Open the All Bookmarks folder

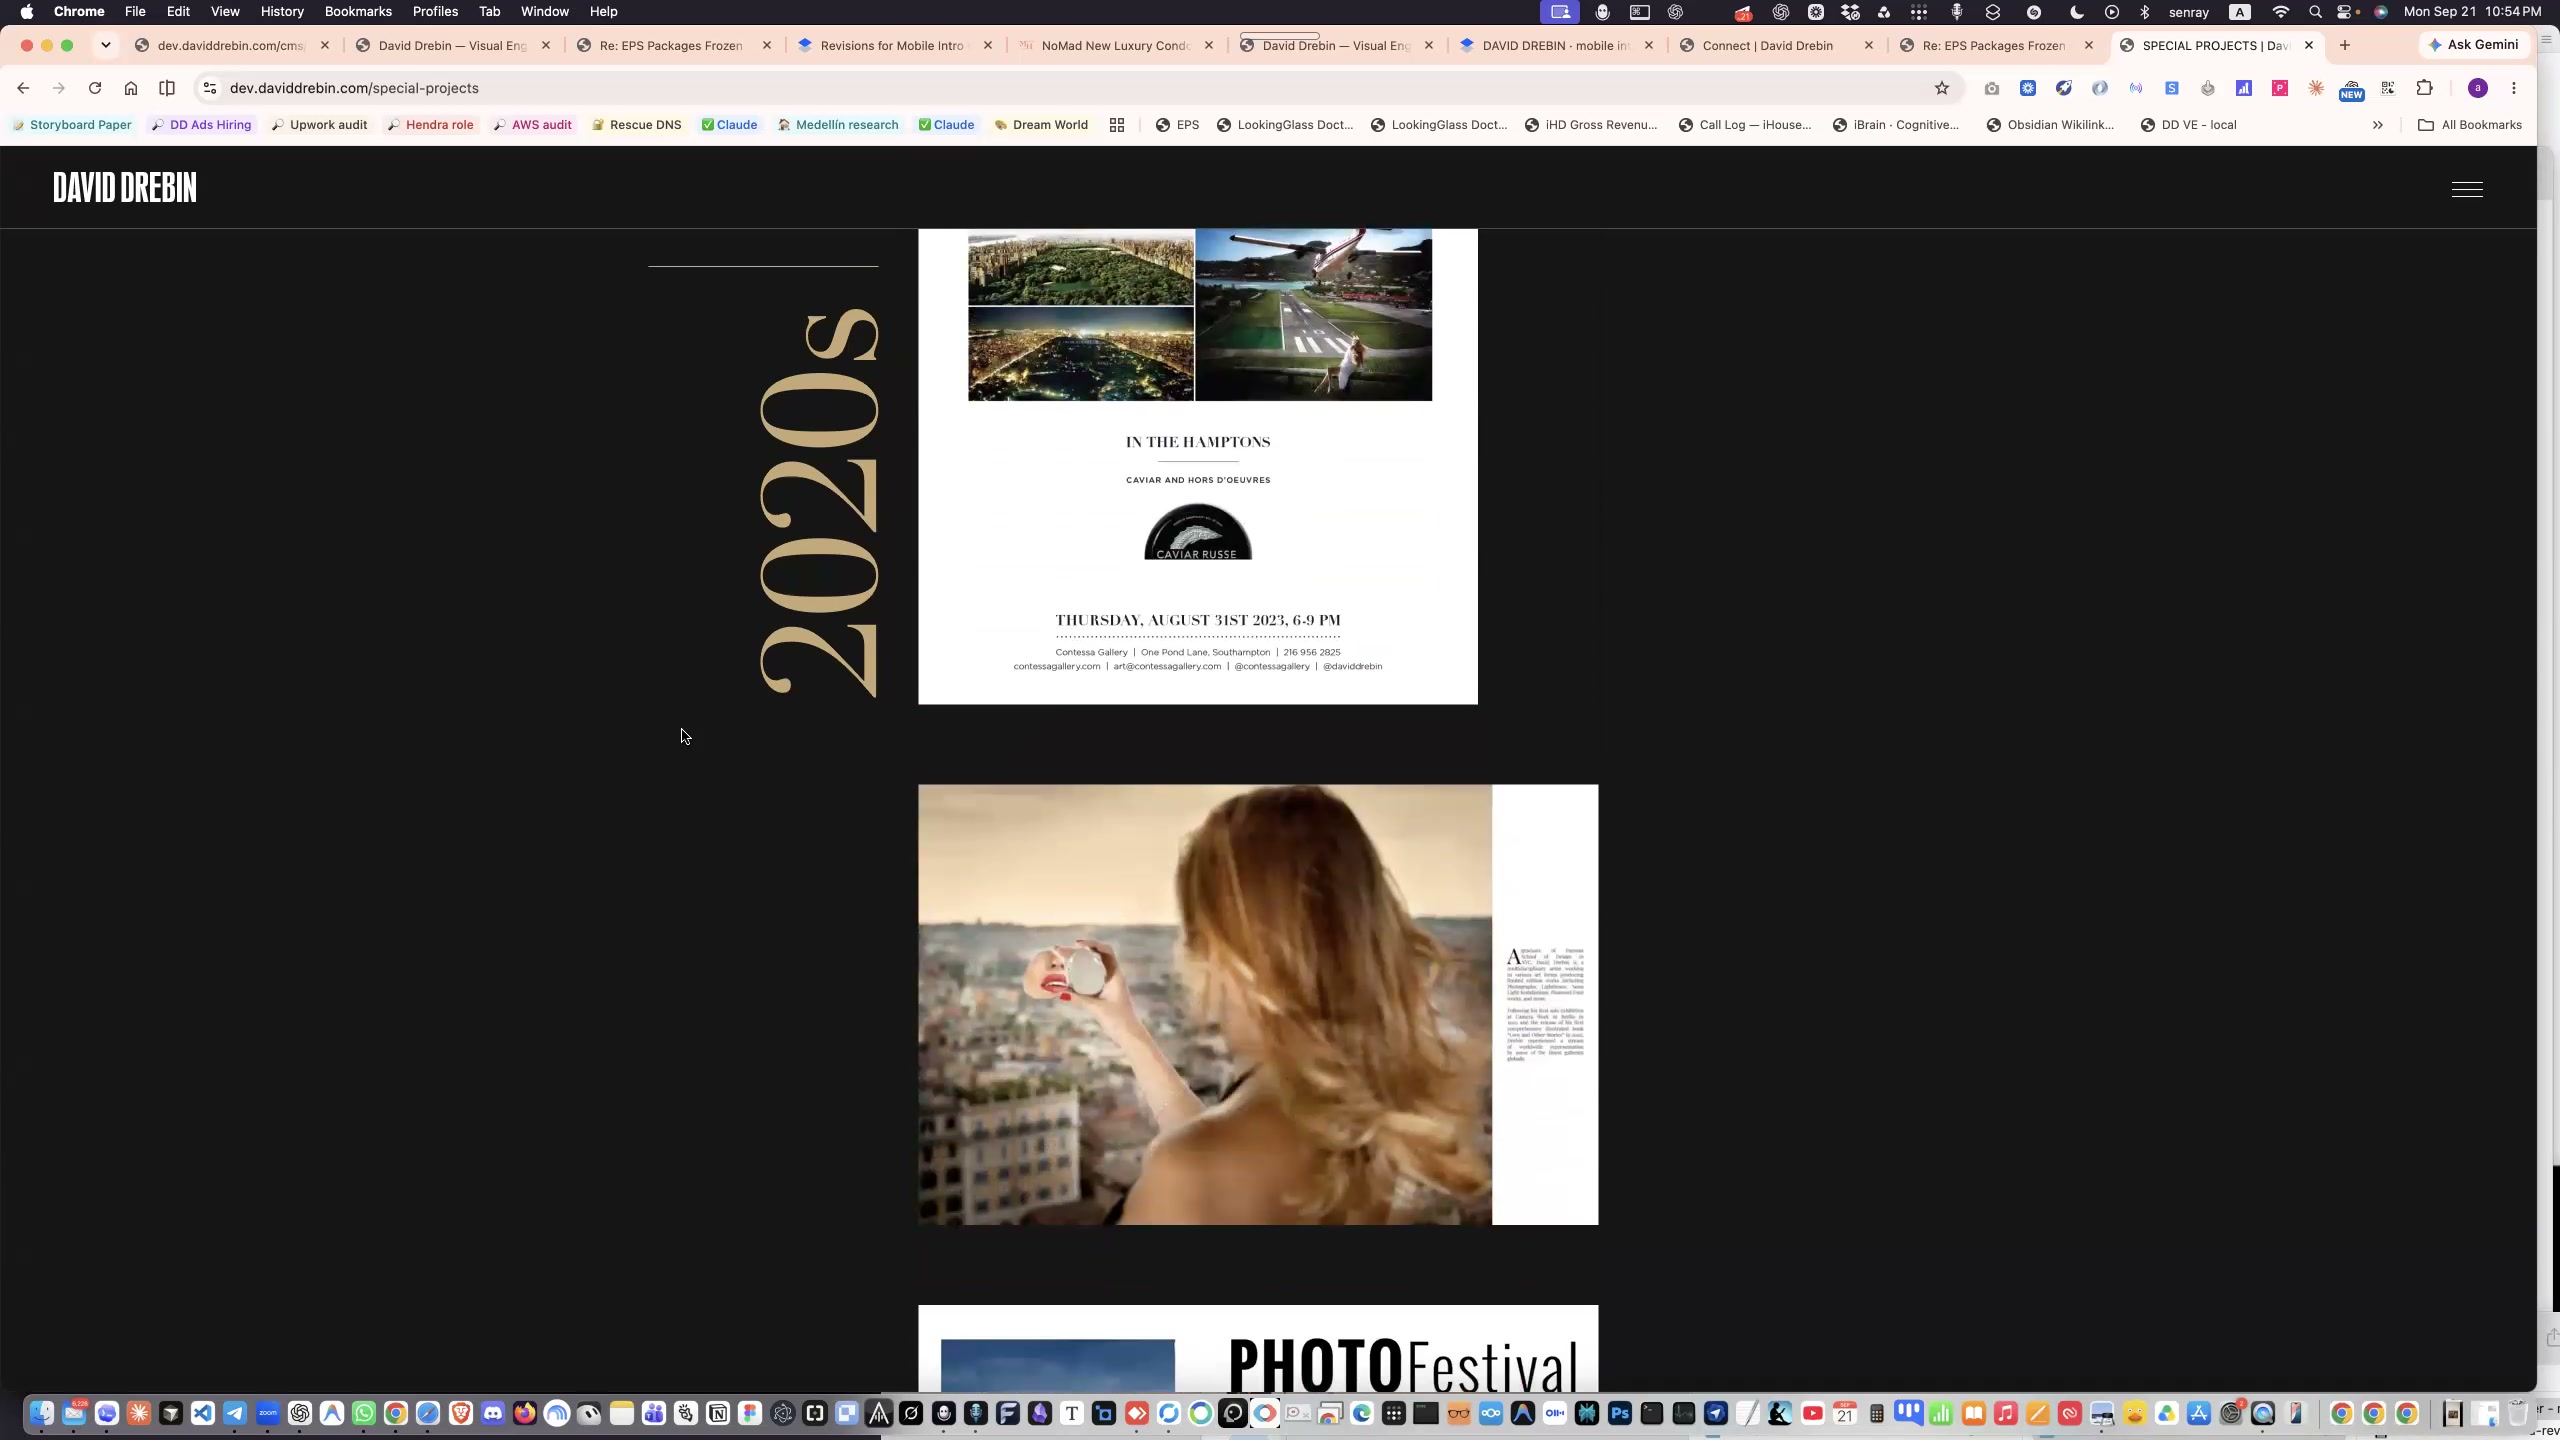coord(2470,125)
